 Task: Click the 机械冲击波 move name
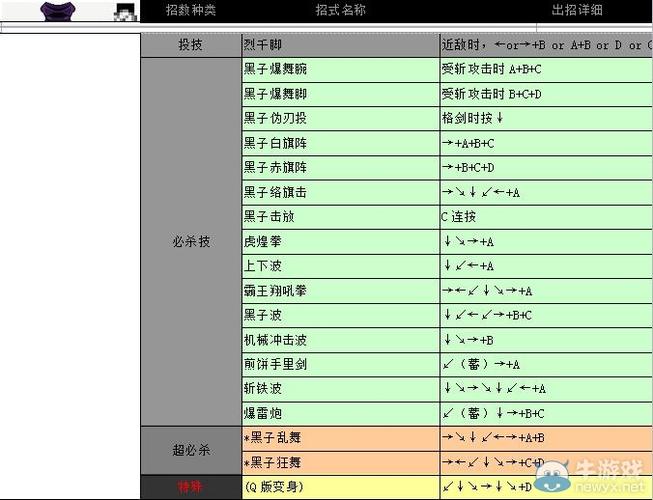coord(275,340)
